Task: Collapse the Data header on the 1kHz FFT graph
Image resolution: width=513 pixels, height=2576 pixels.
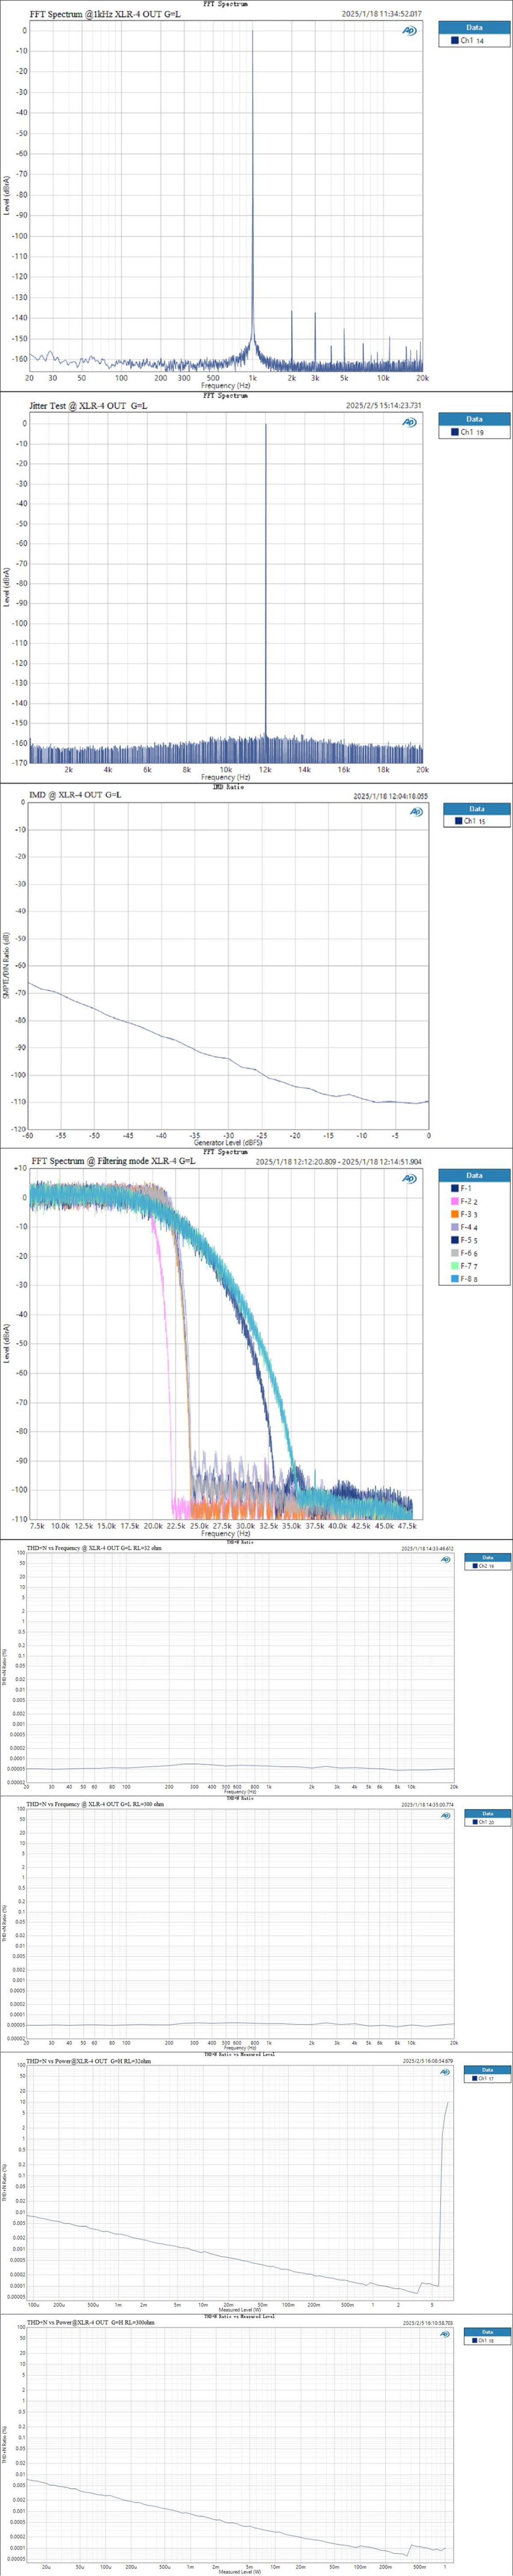Action: tap(474, 28)
